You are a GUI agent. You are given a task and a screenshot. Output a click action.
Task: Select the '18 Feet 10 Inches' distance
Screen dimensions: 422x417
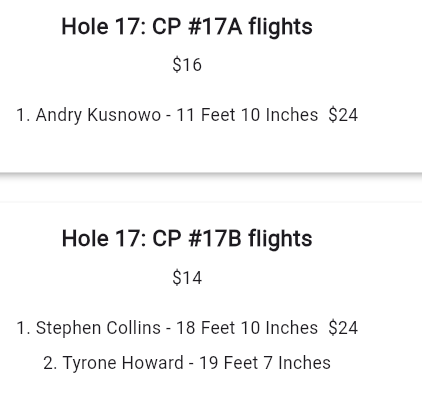[x=247, y=328]
